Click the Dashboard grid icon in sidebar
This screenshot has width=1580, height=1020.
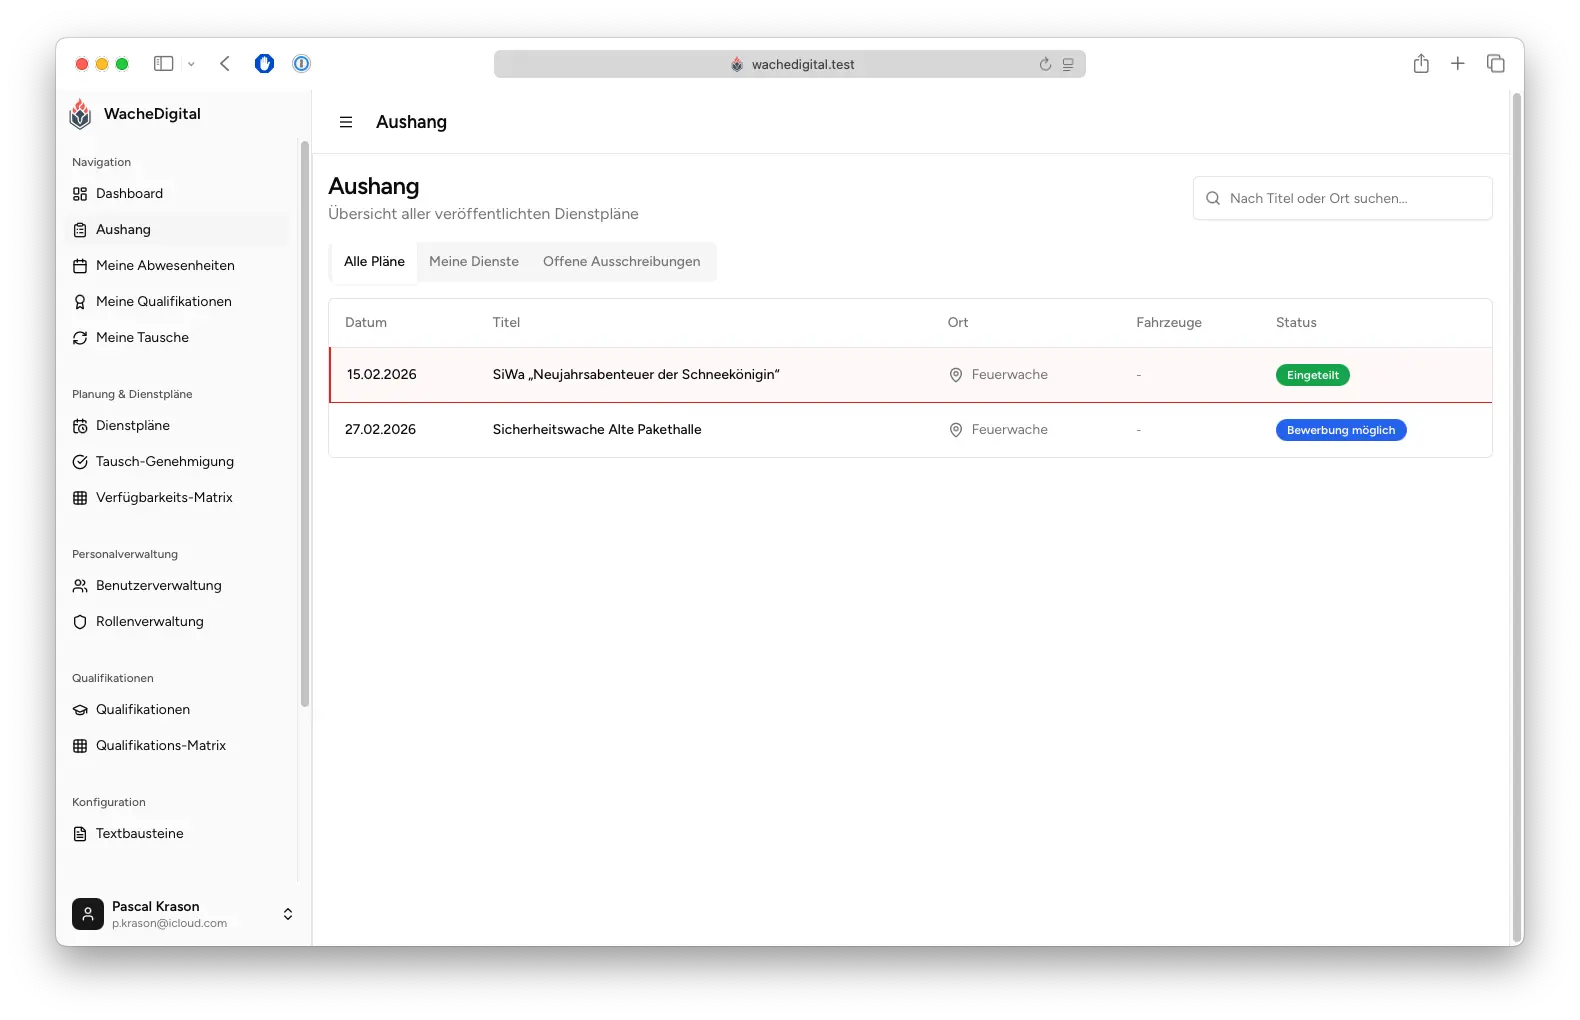80,194
